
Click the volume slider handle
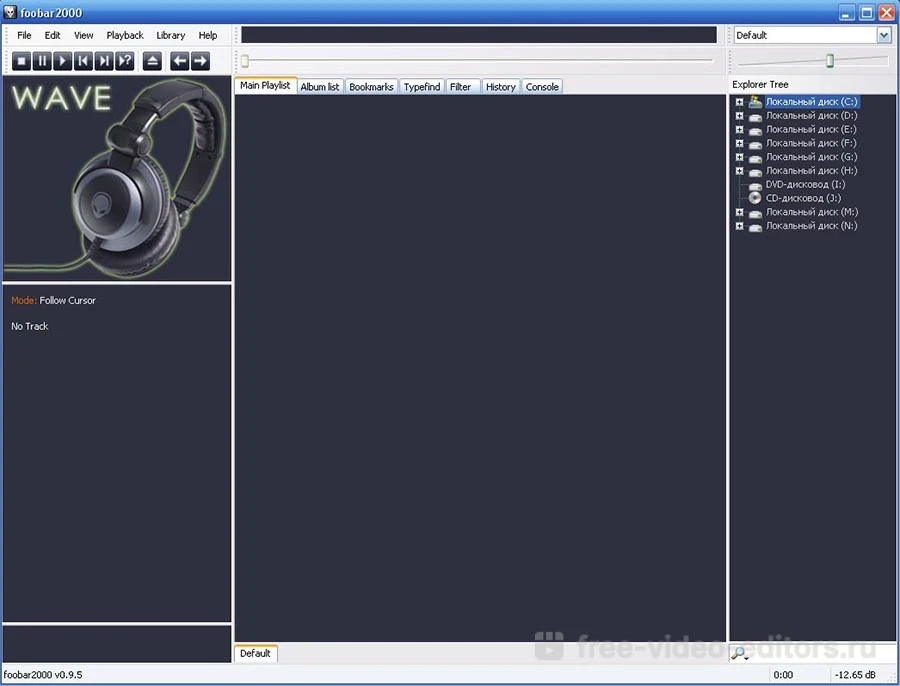[829, 61]
